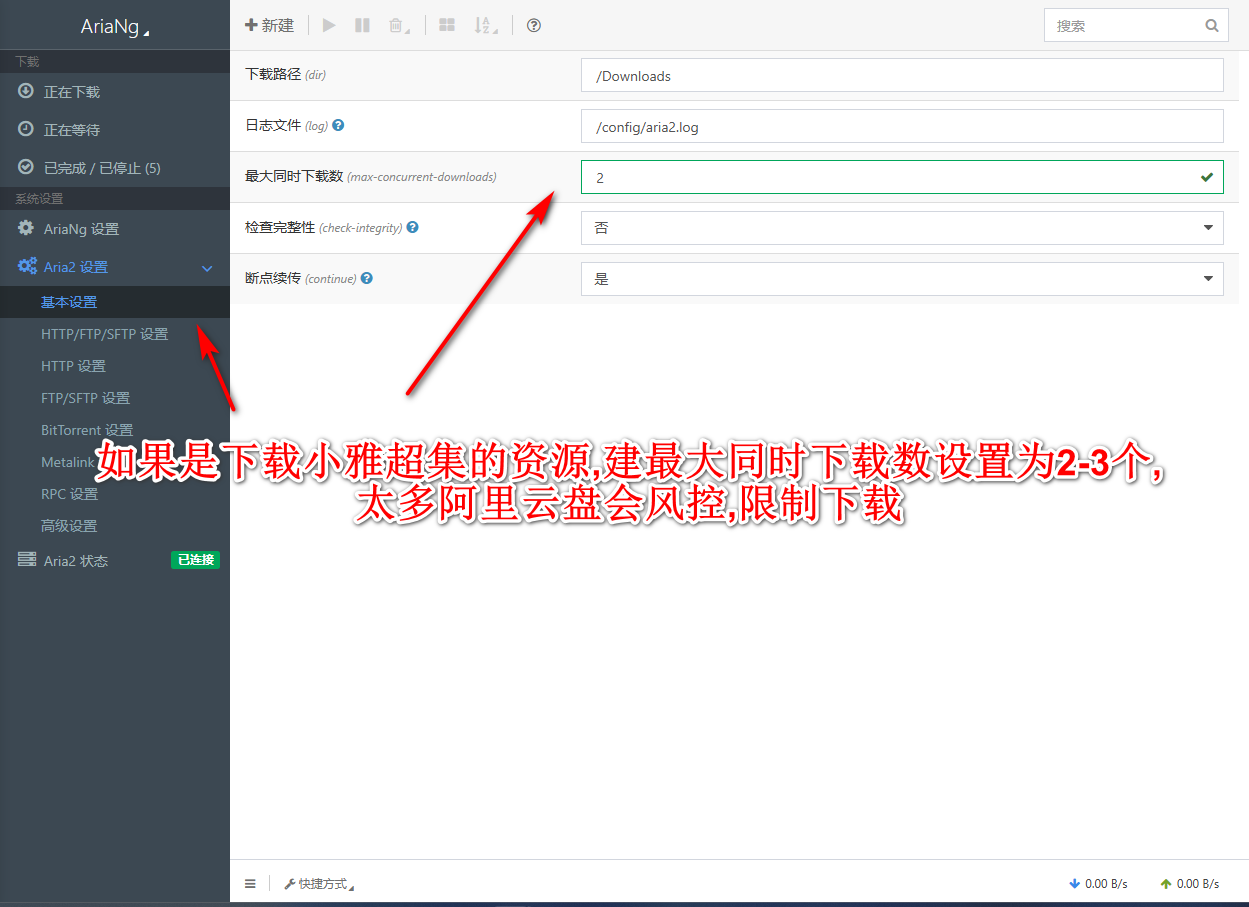Click the 新建 button
1249x907 pixels.
(270, 26)
